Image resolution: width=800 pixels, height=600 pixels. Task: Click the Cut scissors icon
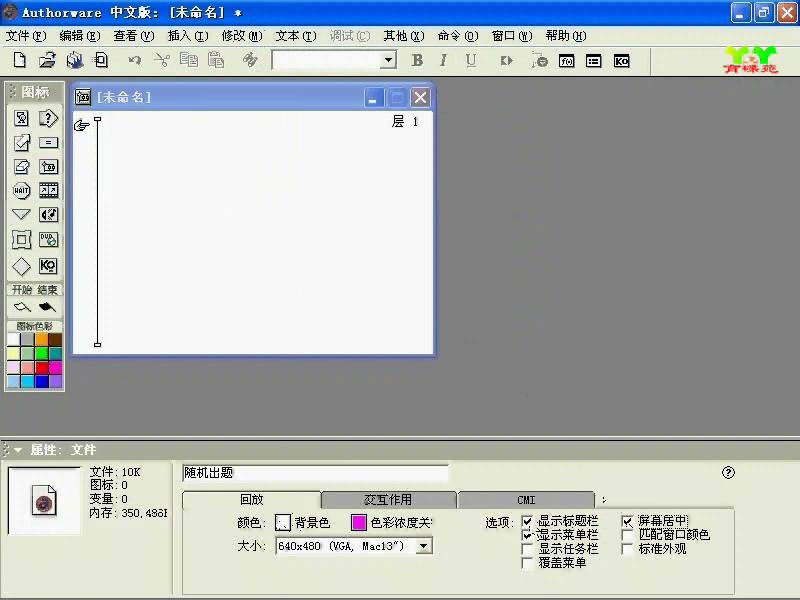pos(162,60)
